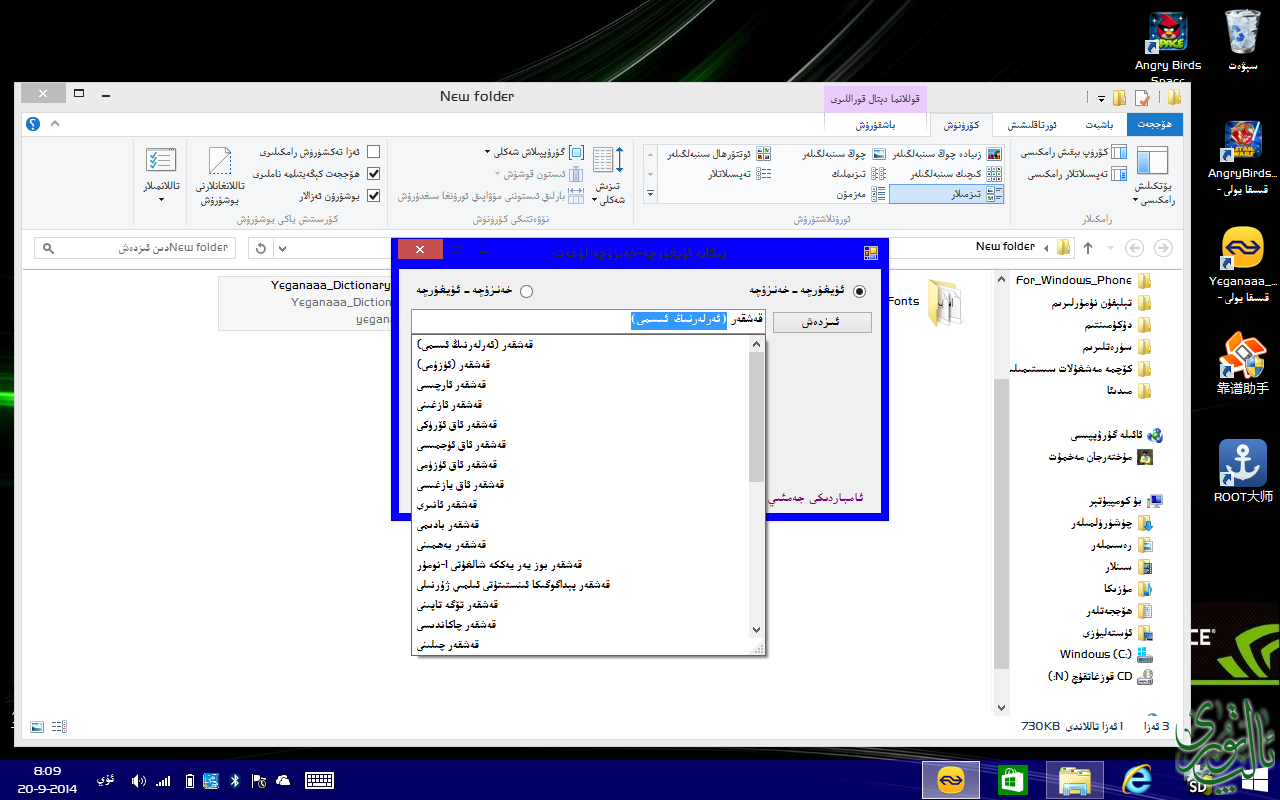Image resolution: width=1280 pixels, height=800 pixels.
Task: Switch to the باشبەت (Home) tab
Action: [x=1099, y=125]
